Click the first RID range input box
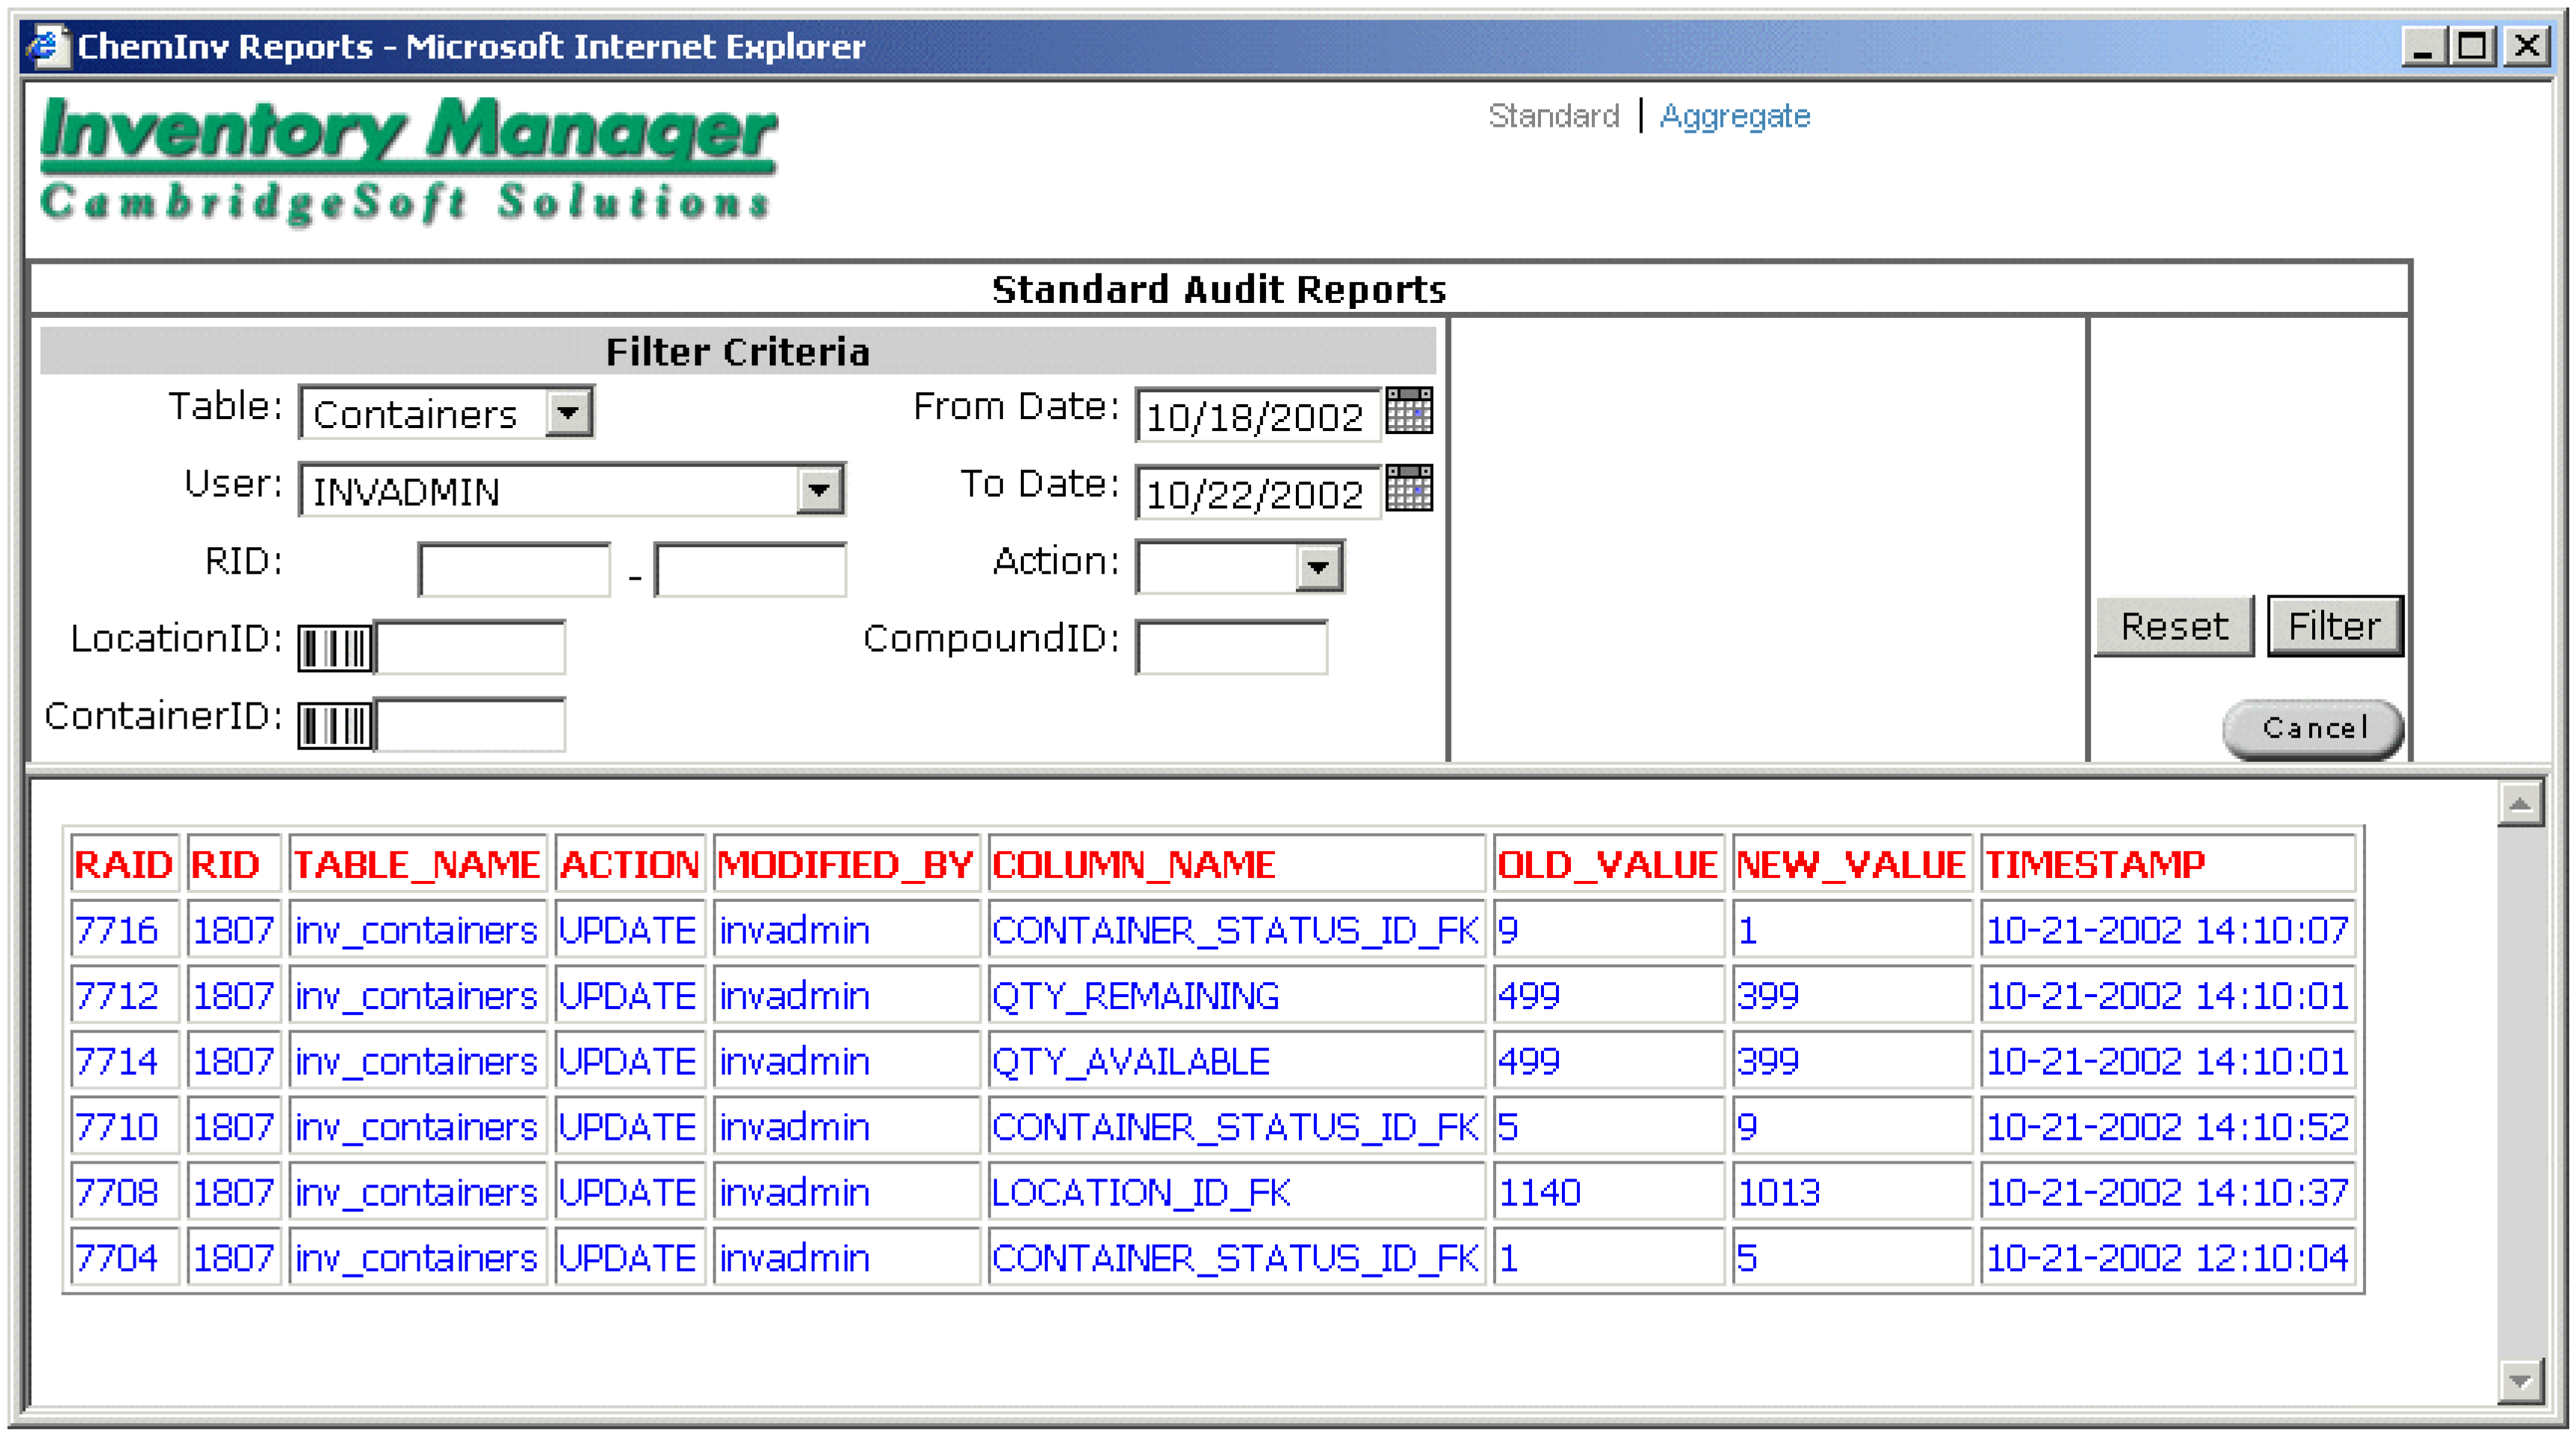The width and height of the screenshot is (2576, 1438). click(x=514, y=569)
